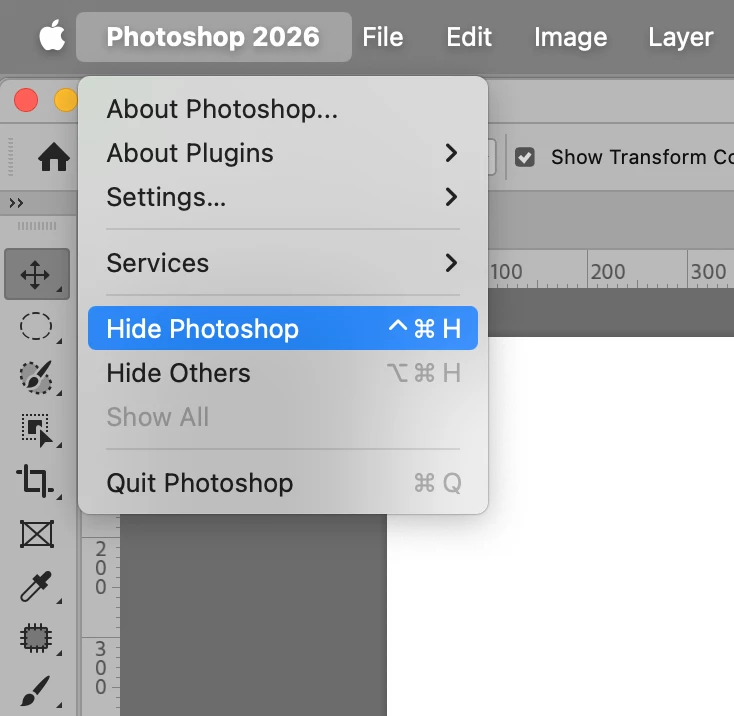Choose Quit Photoshop from menu

point(283,483)
